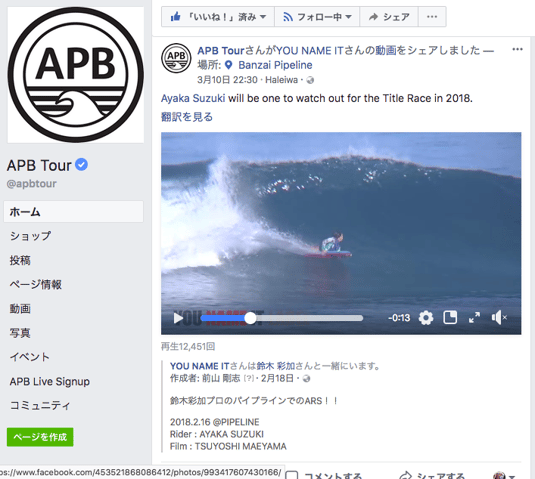The height and width of the screenshot is (479, 535).
Task: Open video settings gear
Action: point(426,318)
